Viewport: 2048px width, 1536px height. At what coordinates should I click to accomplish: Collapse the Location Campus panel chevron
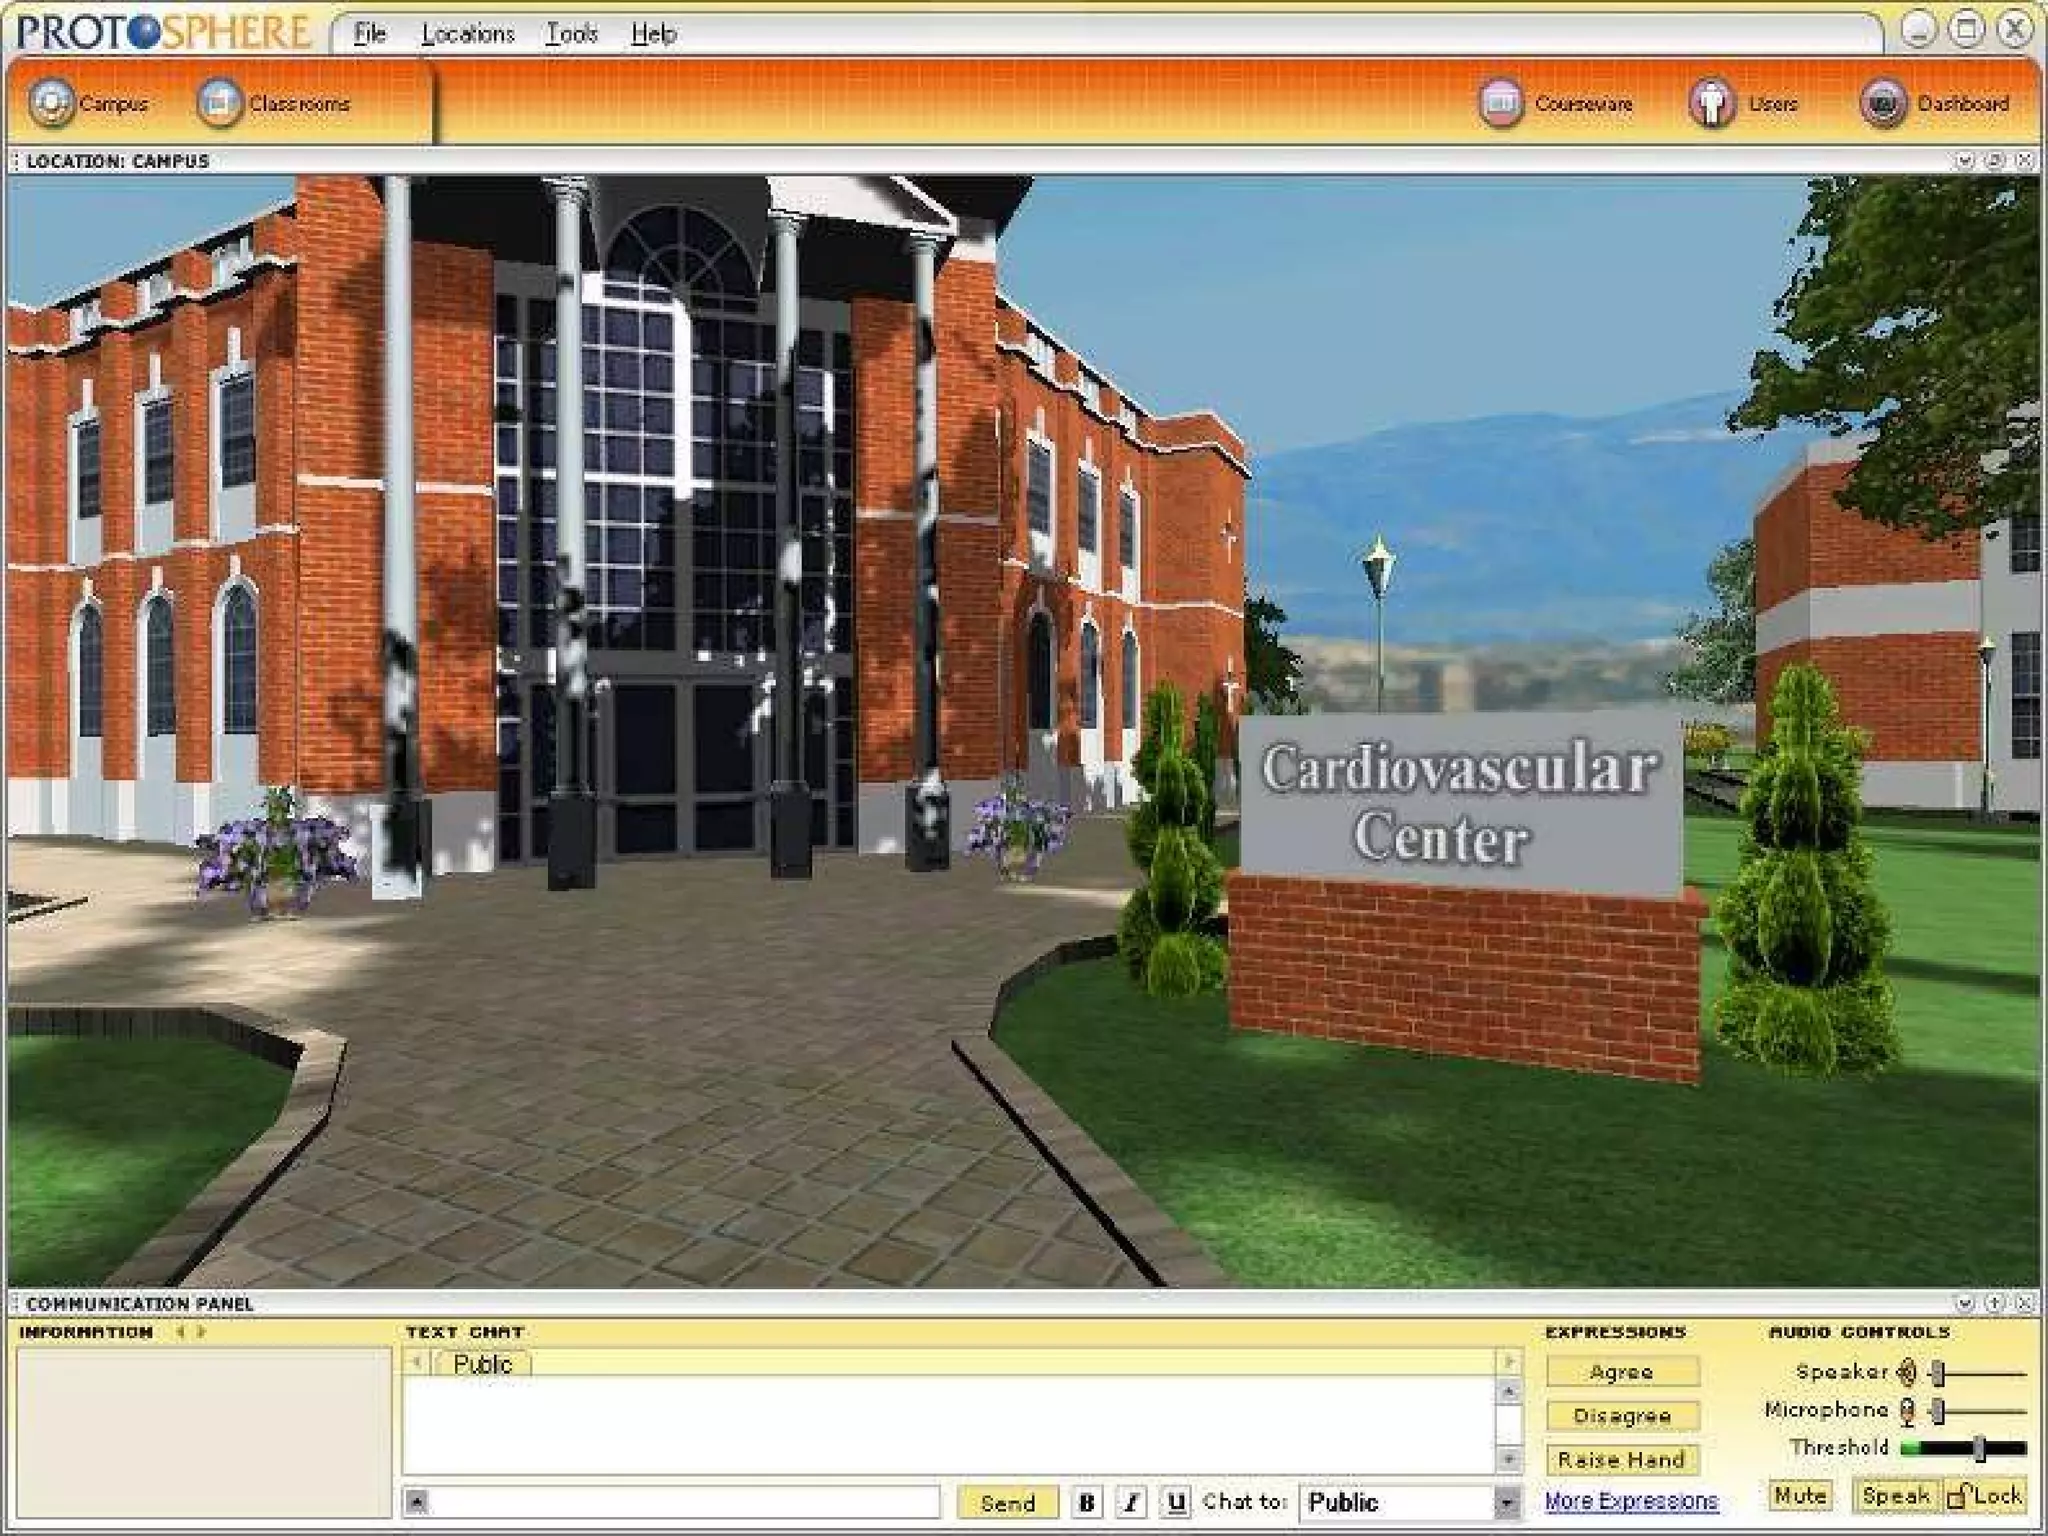coord(1964,160)
